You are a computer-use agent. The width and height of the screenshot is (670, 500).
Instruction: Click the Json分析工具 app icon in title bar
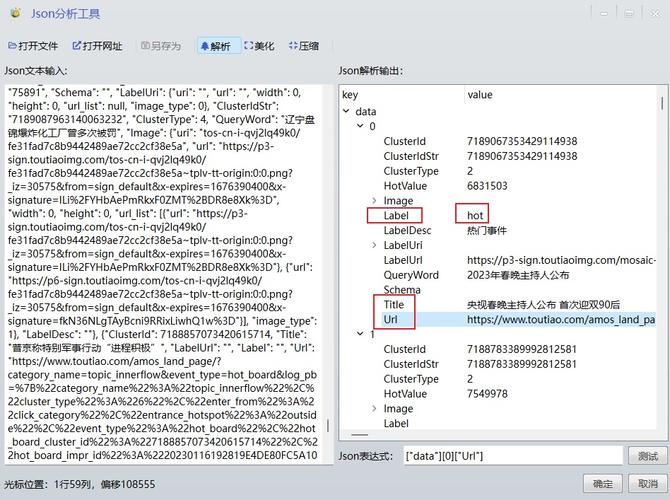pyautogui.click(x=15, y=13)
